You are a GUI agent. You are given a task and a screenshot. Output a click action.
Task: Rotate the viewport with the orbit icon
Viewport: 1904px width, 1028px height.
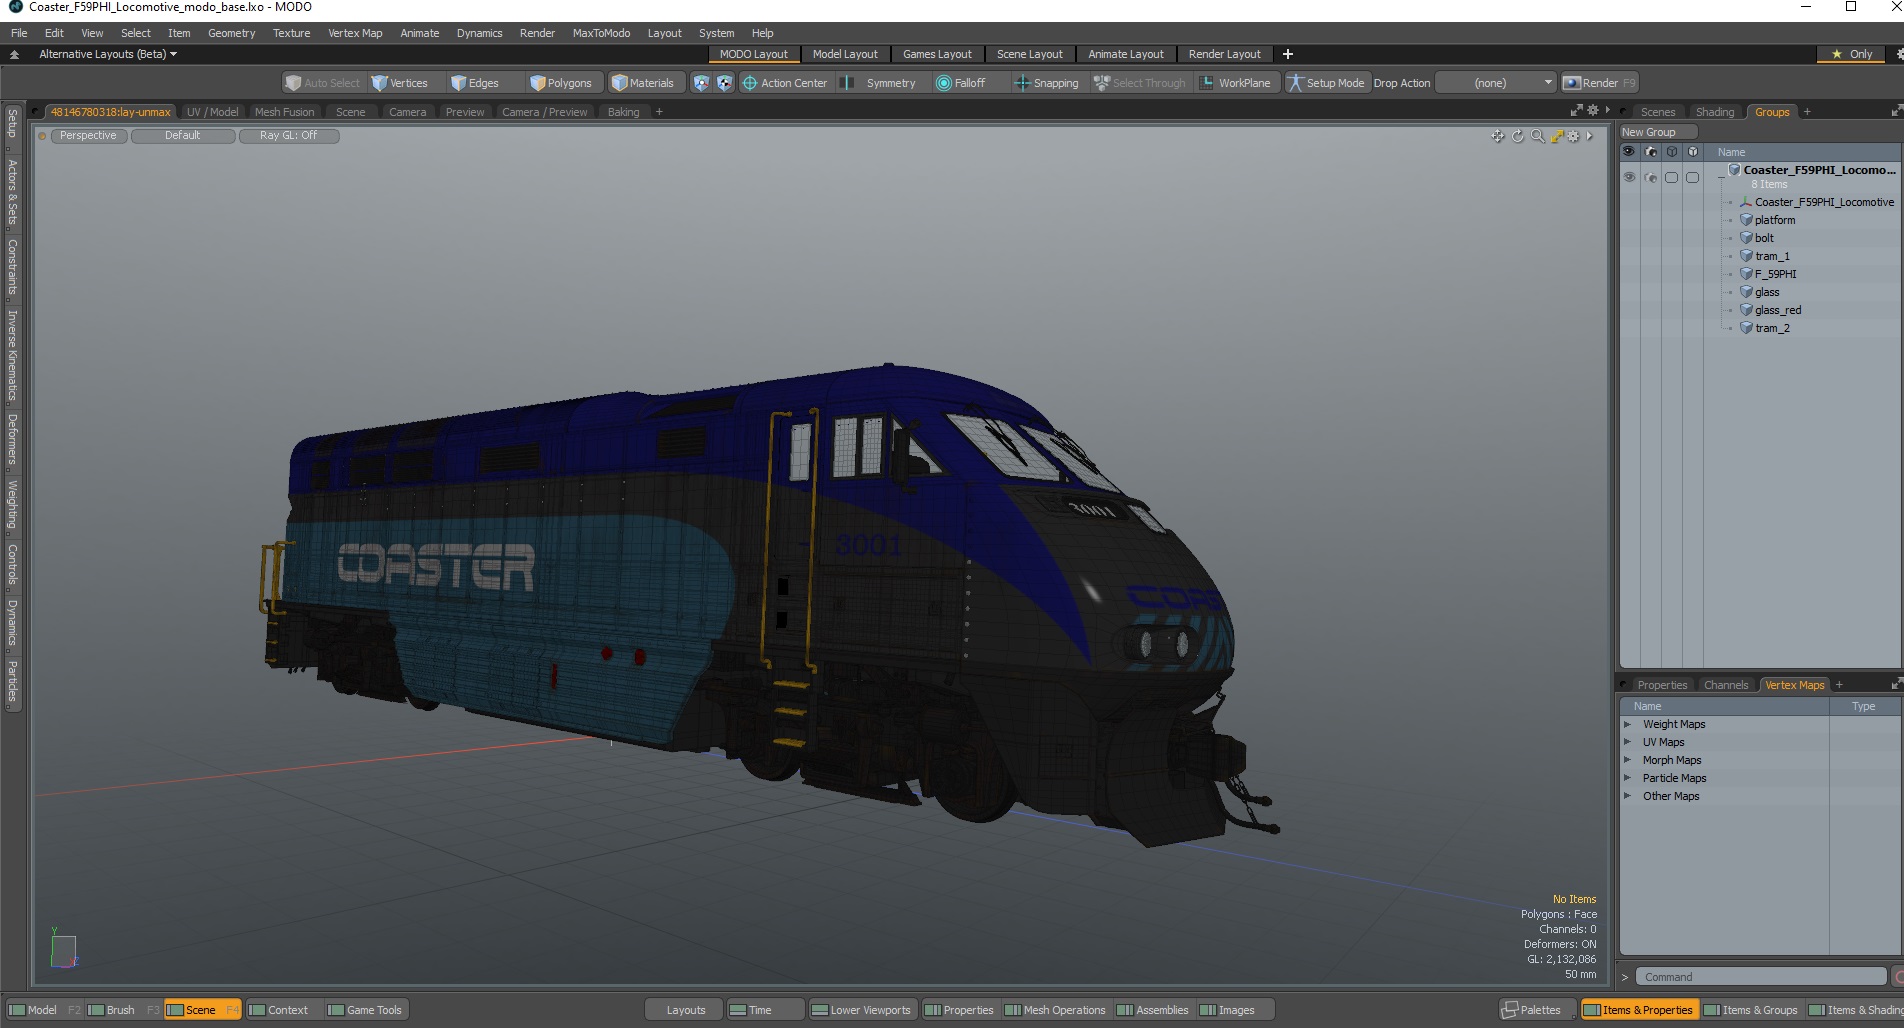pyautogui.click(x=1517, y=136)
